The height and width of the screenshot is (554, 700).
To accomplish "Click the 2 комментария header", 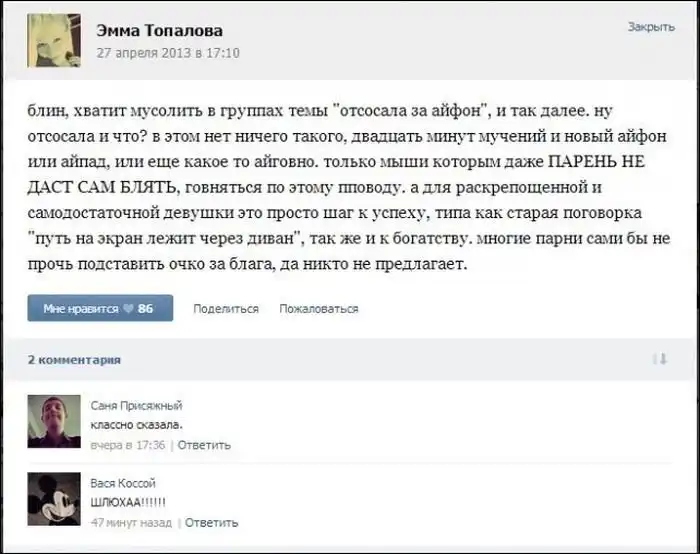I will pos(74,360).
